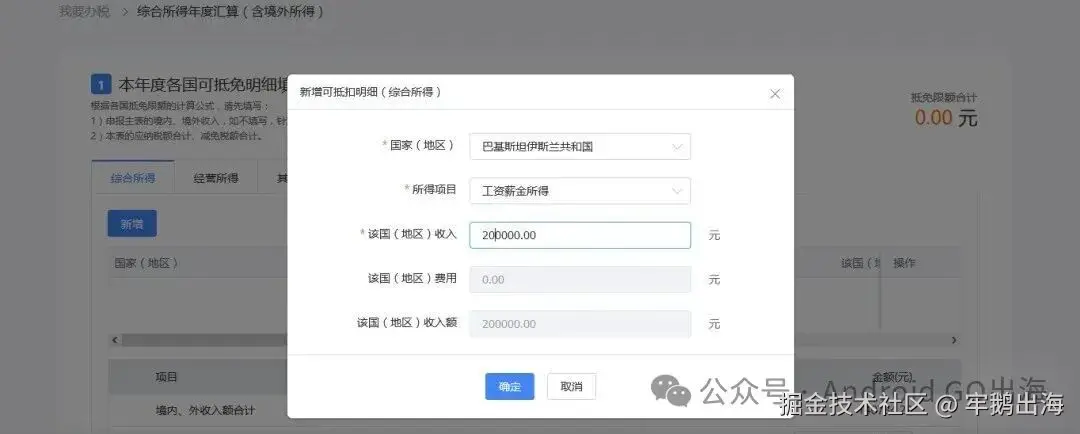Switch to the 综合所得 tab
1080x434 pixels.
click(133, 178)
